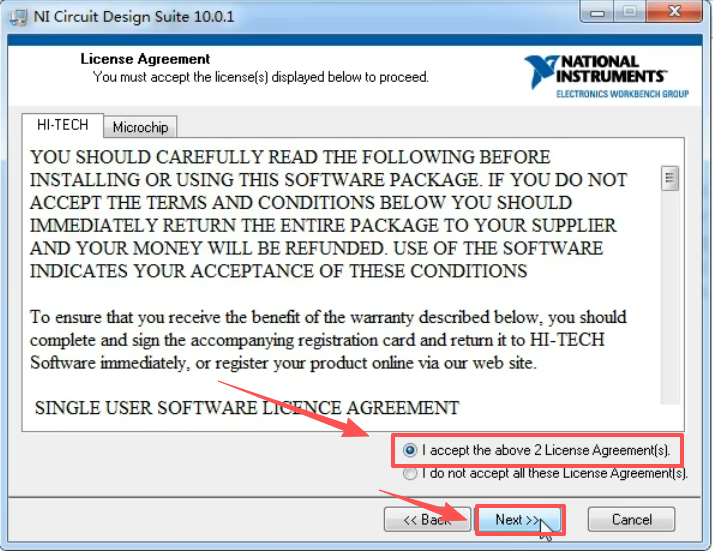Image resolution: width=713 pixels, height=551 pixels.
Task: Click the 'License Agreement' heading
Action: coord(145,59)
